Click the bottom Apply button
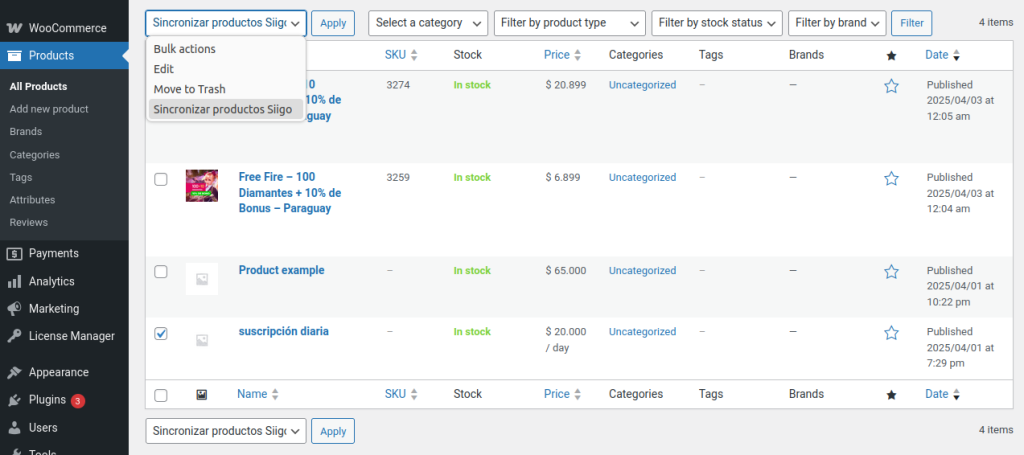The height and width of the screenshot is (455, 1024). (x=333, y=431)
